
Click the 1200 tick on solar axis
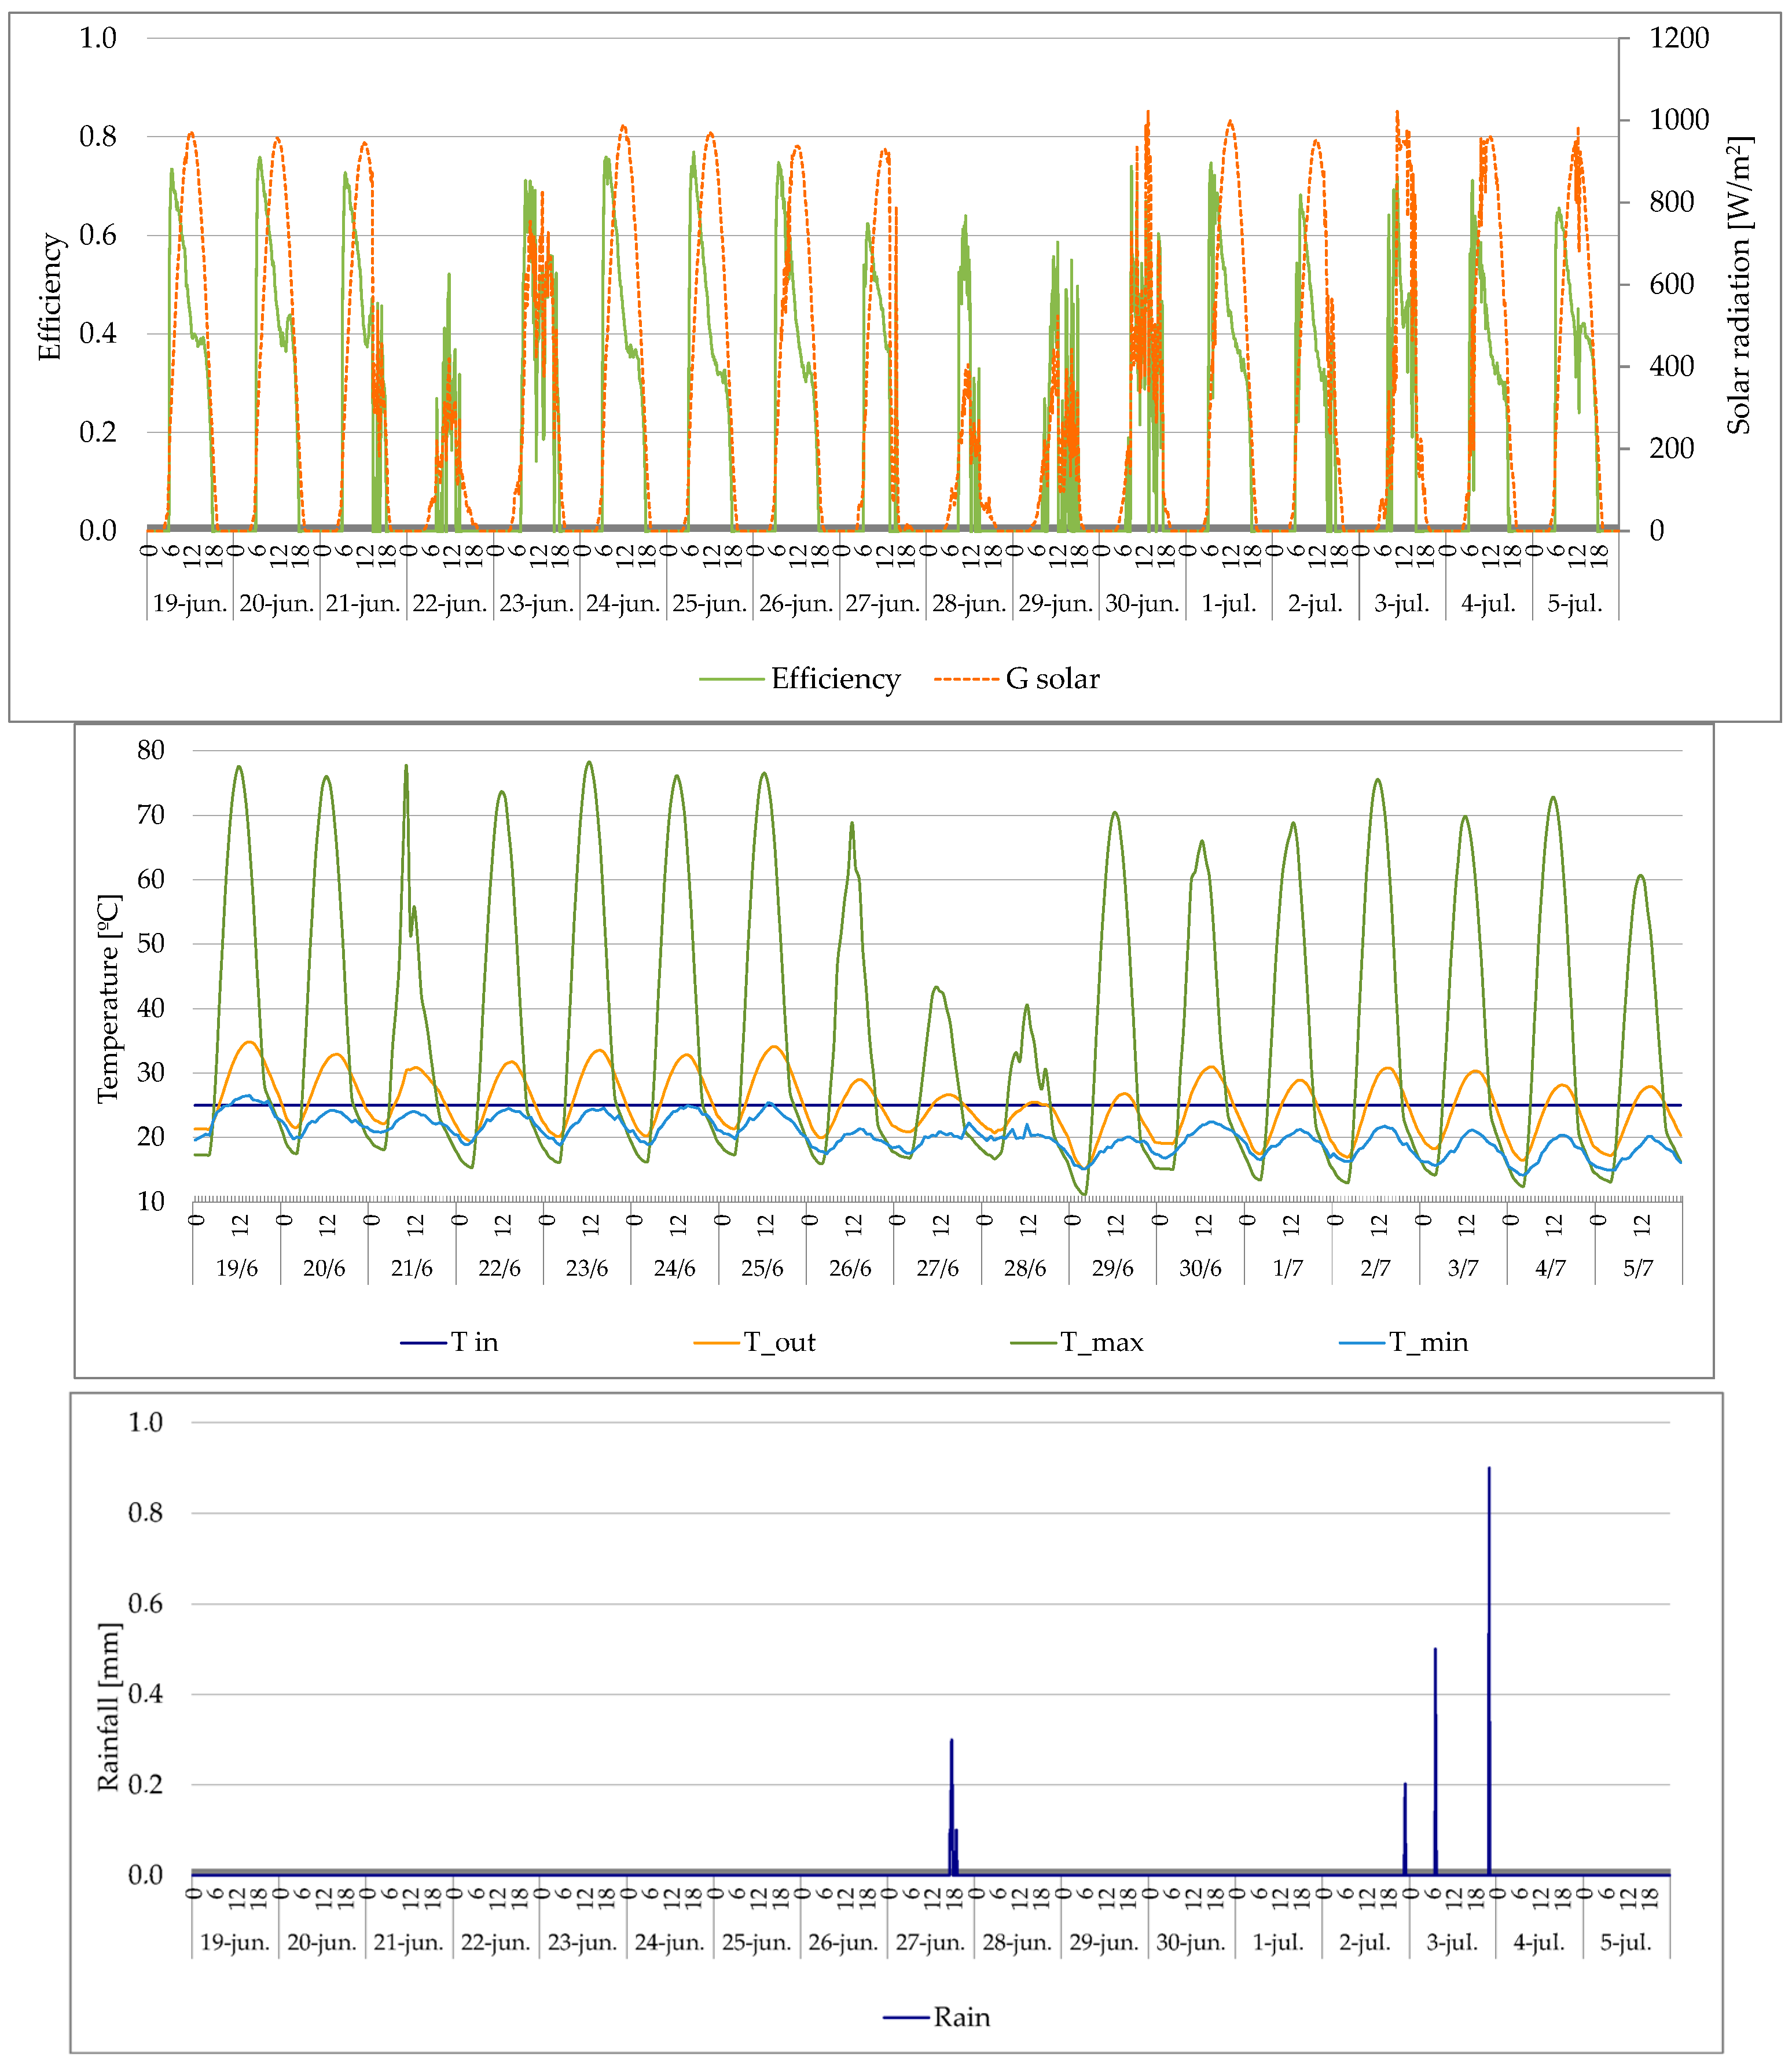(x=1679, y=38)
